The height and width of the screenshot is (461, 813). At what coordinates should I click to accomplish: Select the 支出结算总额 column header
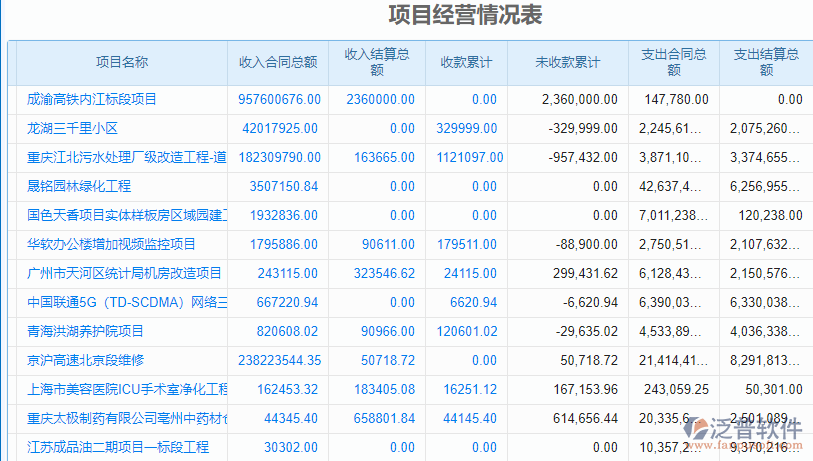(765, 62)
